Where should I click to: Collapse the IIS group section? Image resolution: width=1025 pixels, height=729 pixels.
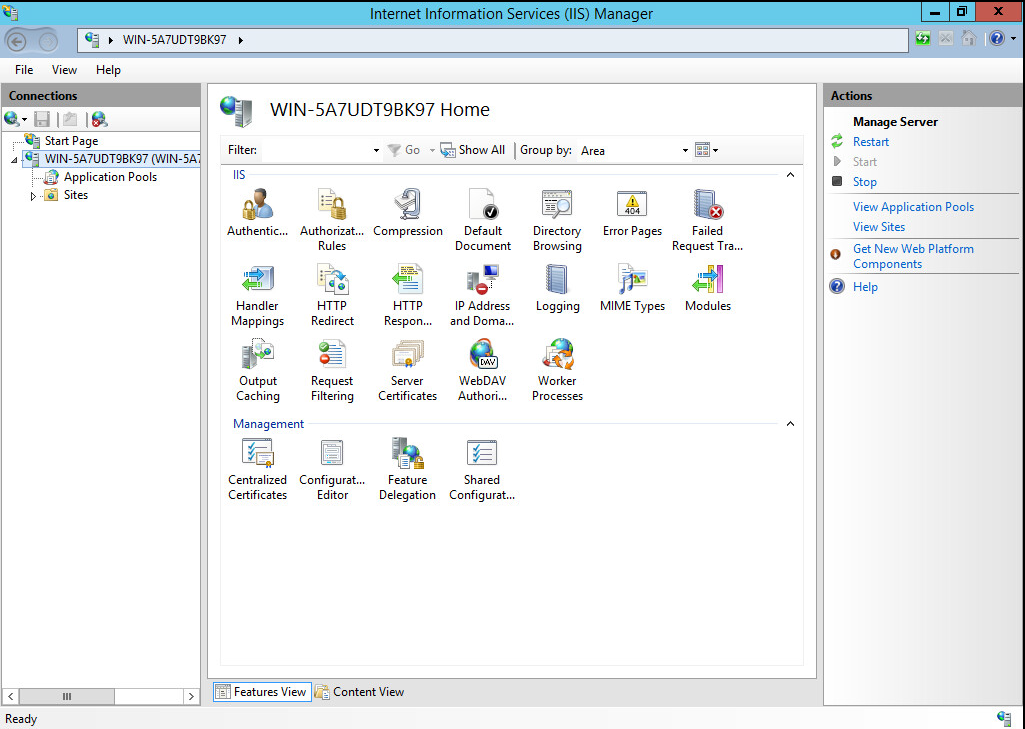tap(790, 175)
